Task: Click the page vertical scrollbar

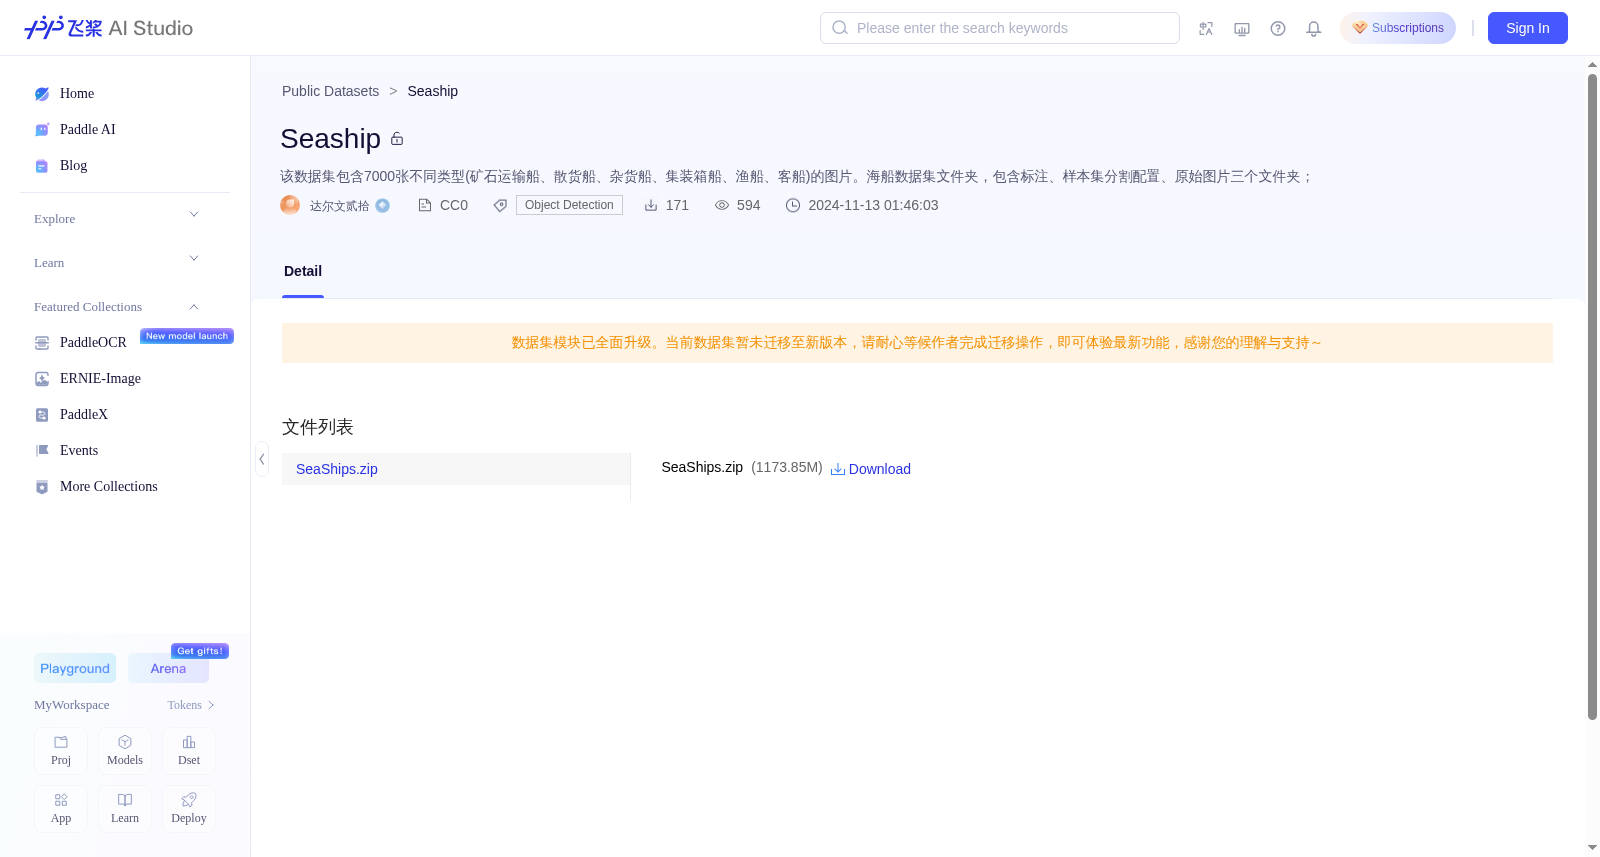Action: coord(1592,396)
